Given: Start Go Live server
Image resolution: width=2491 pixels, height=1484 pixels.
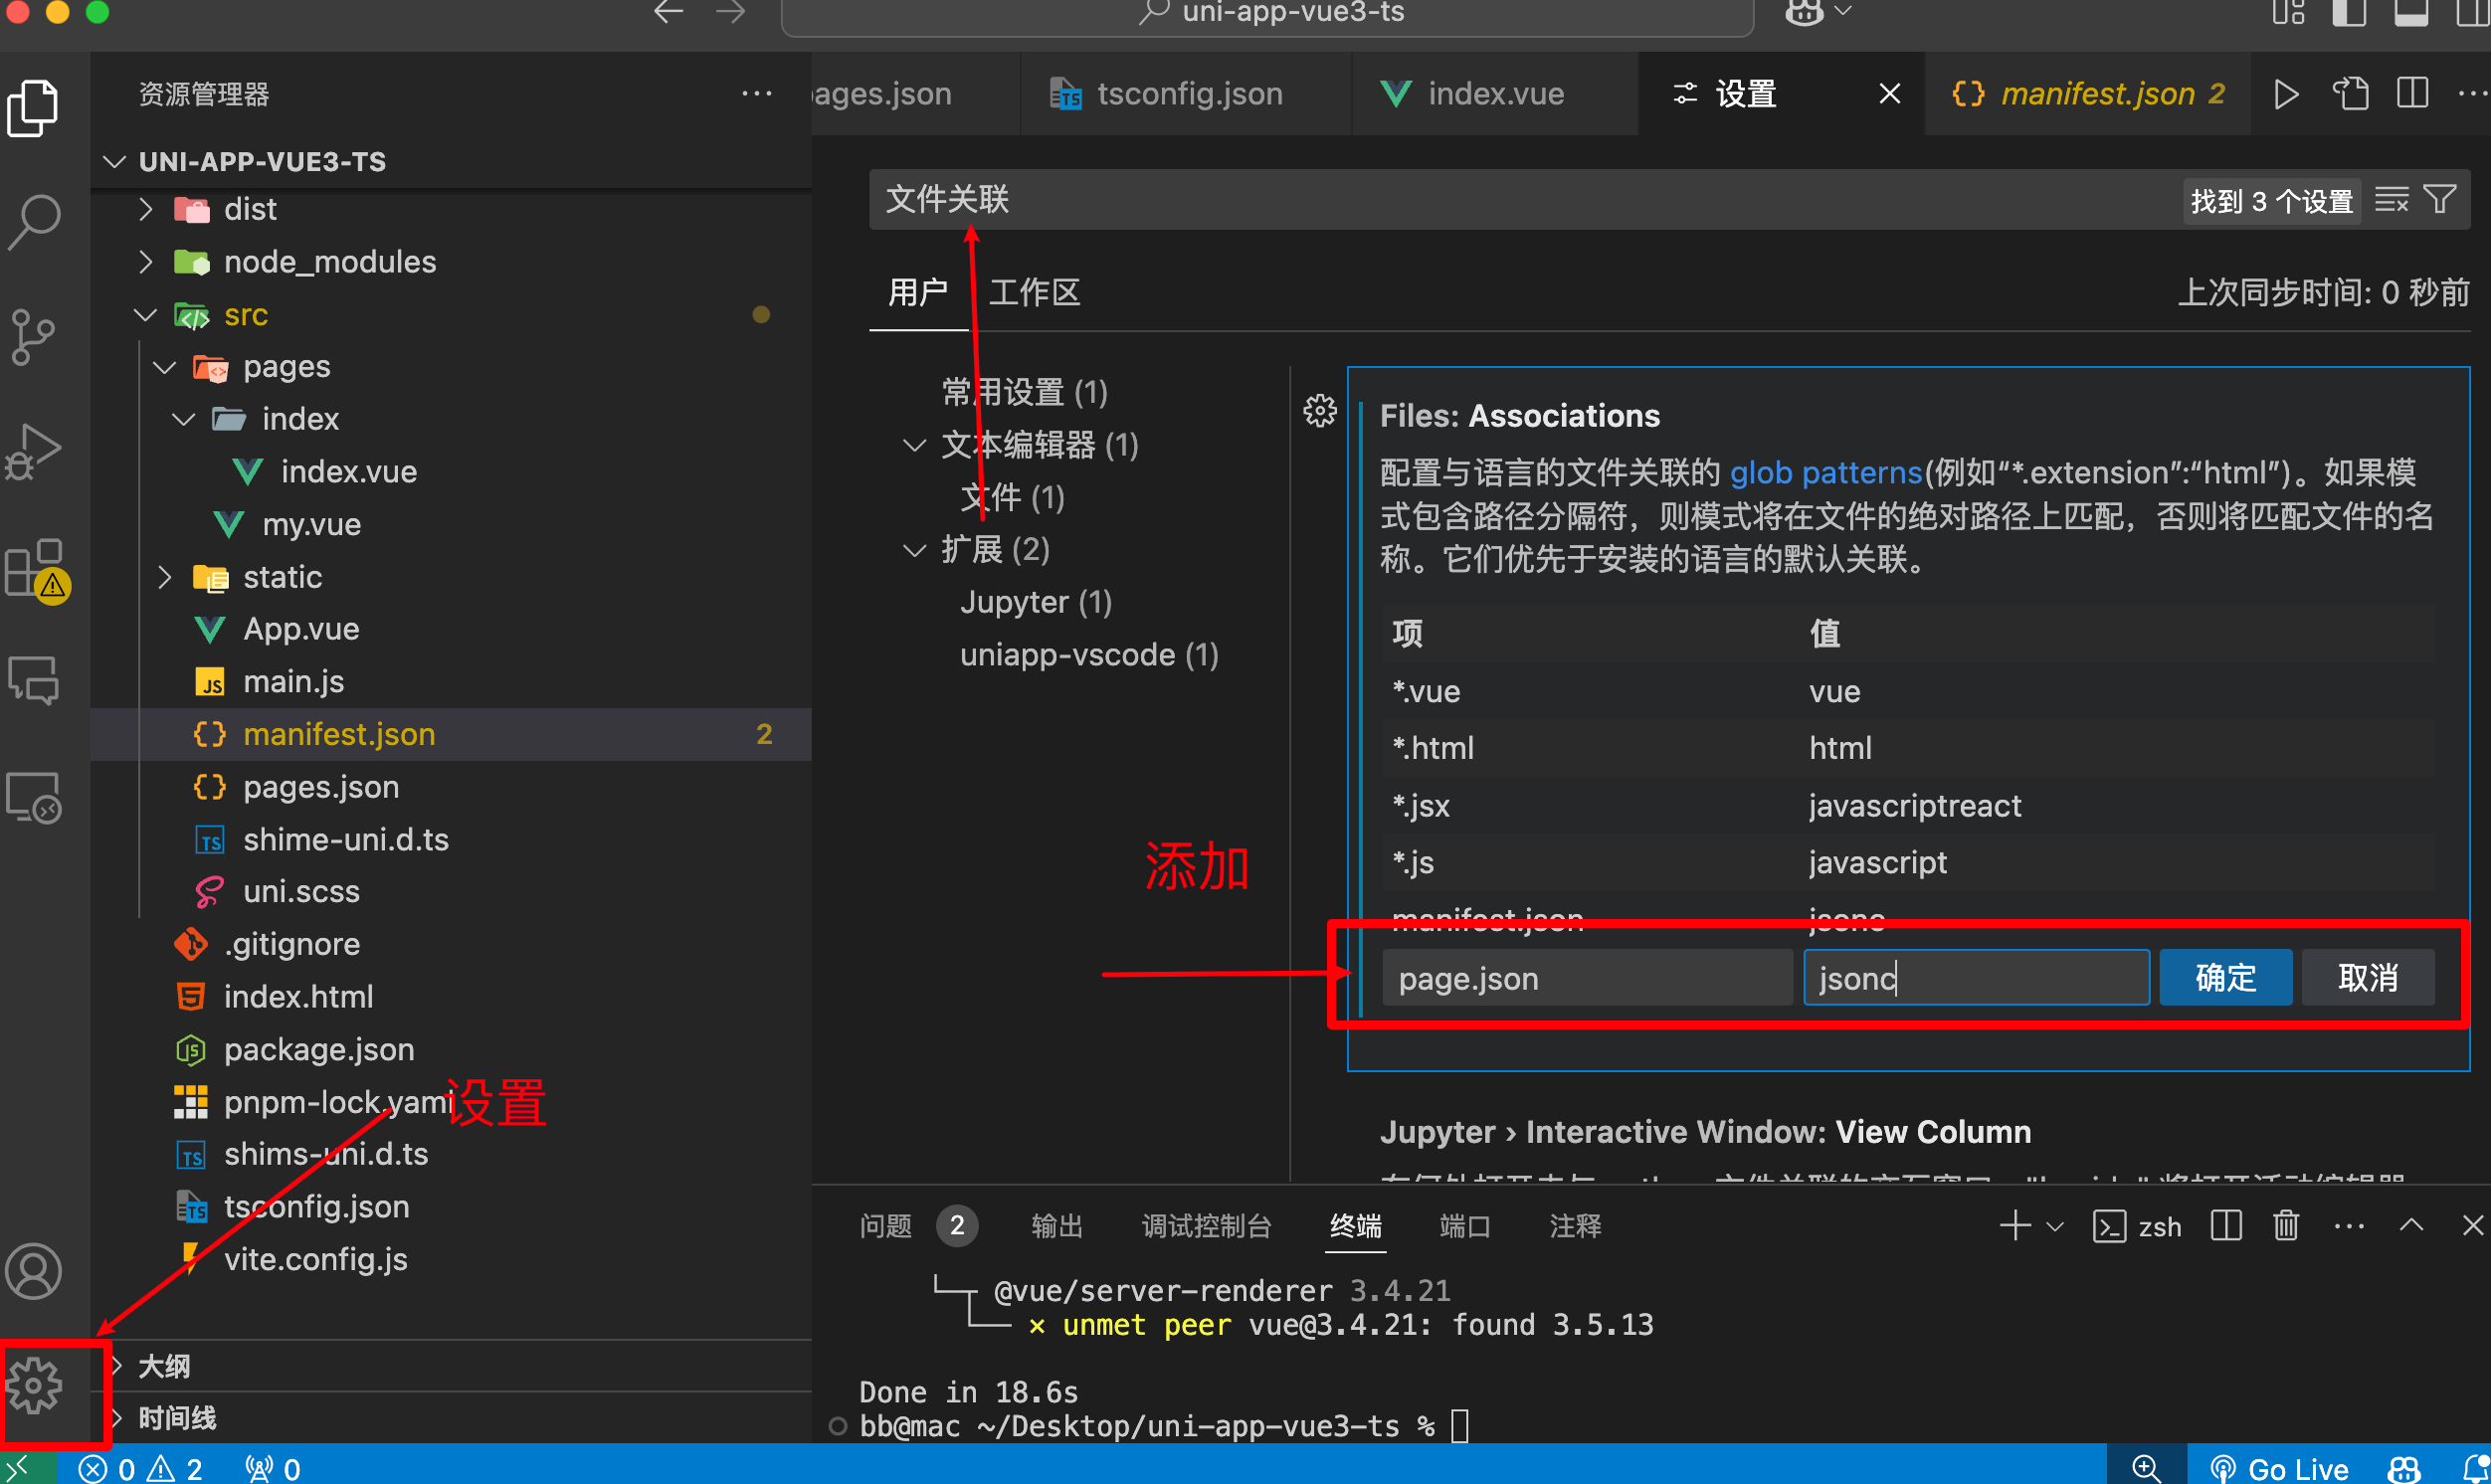Looking at the screenshot, I should click(x=2279, y=1468).
